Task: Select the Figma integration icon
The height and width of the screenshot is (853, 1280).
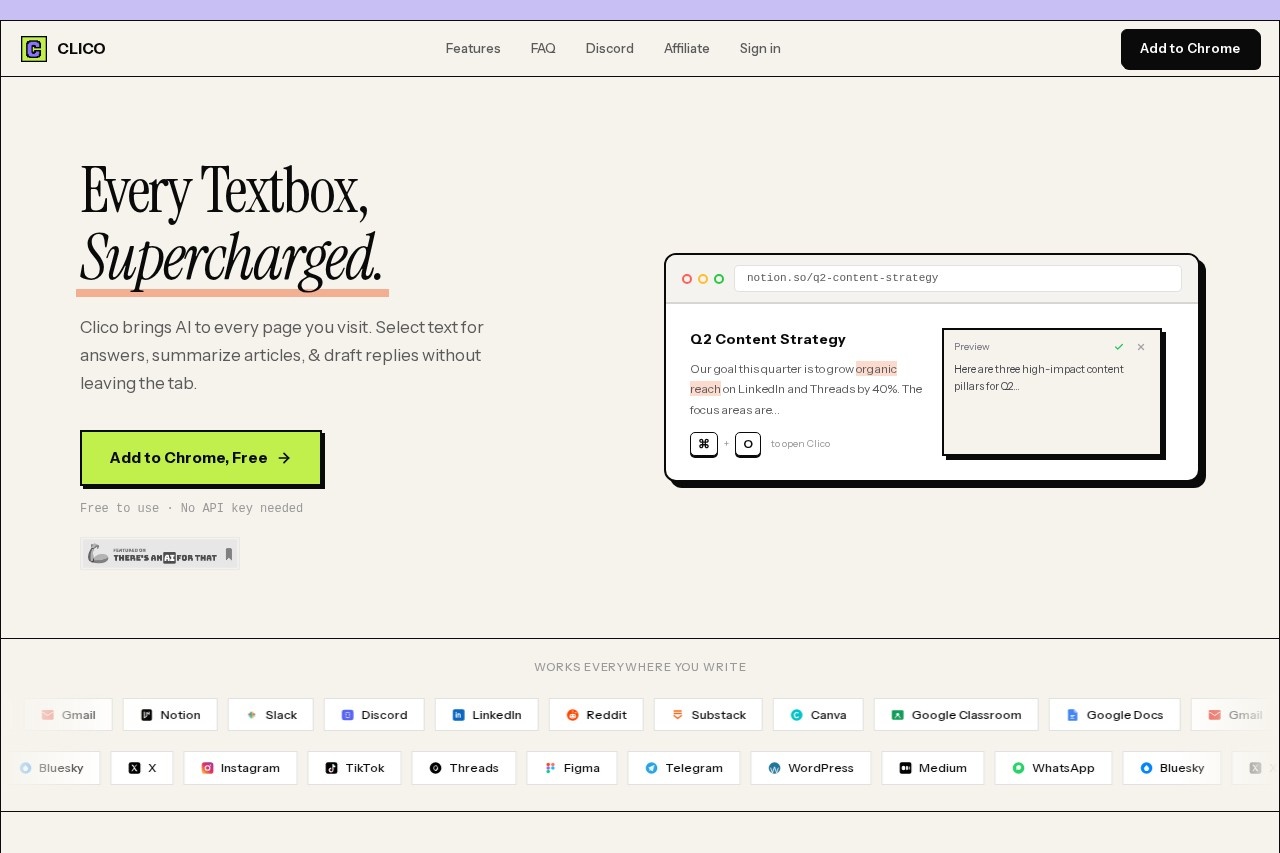Action: 550,768
